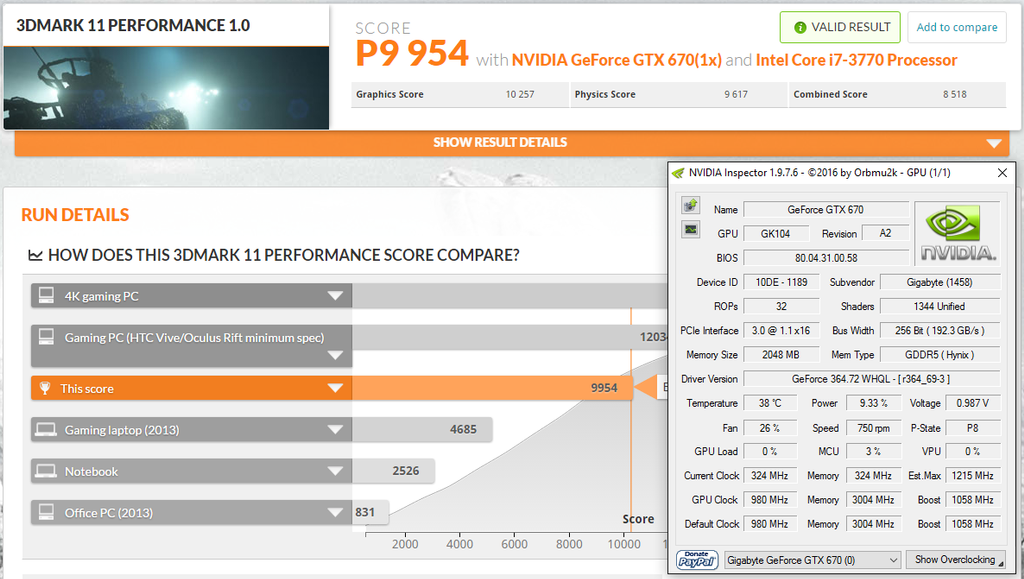Click the info icon in Valid Result badge
This screenshot has width=1024, height=579.
coord(800,27)
